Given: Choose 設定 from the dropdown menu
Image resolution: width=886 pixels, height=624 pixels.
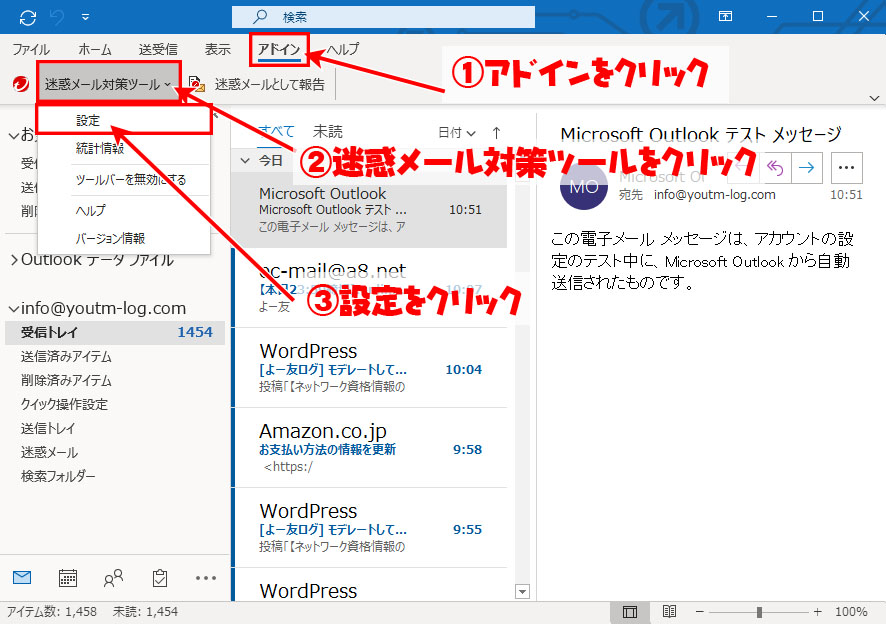Looking at the screenshot, I should (124, 120).
